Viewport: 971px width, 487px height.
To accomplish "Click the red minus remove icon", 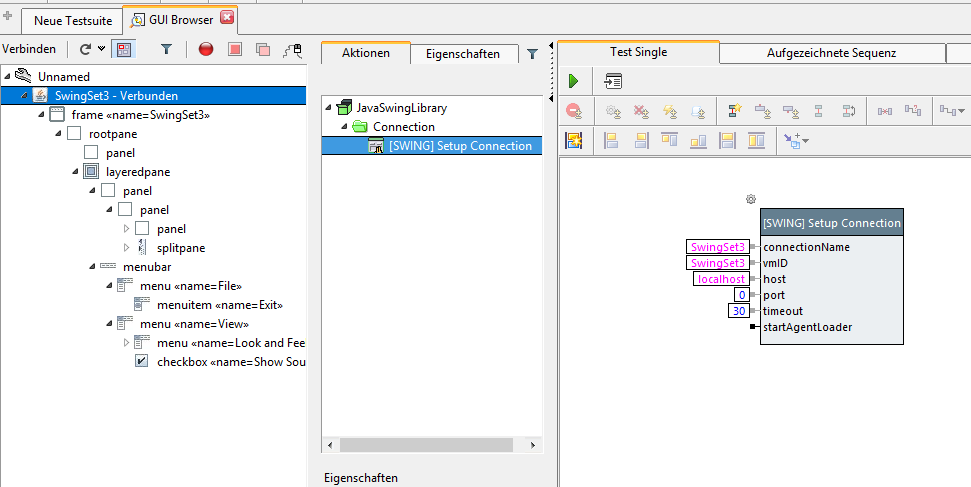I will click(x=573, y=111).
